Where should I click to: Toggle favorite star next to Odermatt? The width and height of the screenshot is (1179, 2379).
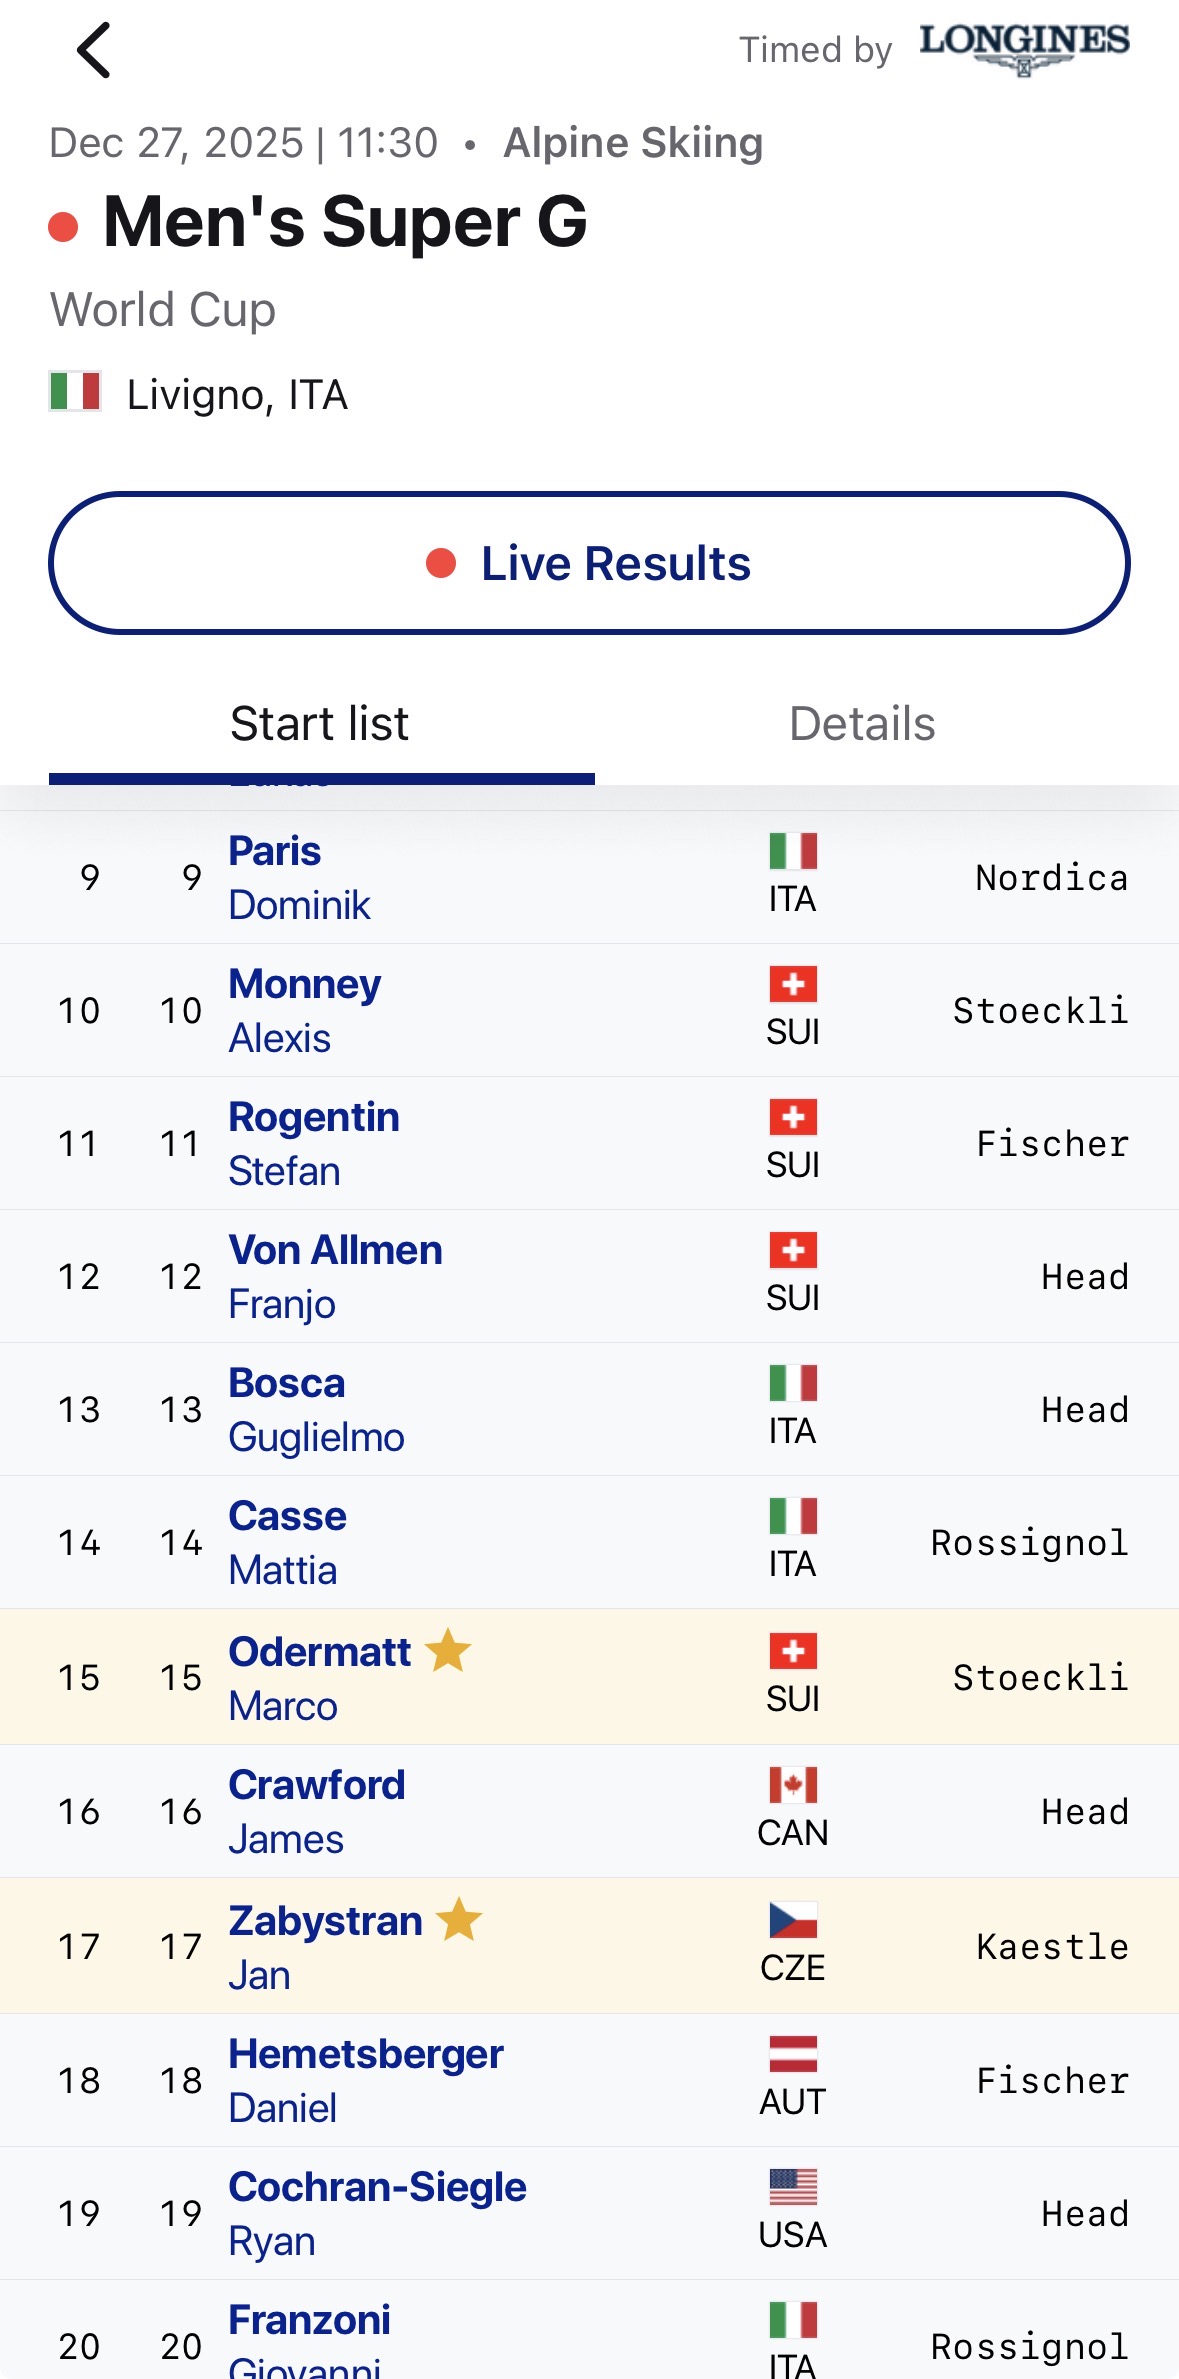(448, 1650)
